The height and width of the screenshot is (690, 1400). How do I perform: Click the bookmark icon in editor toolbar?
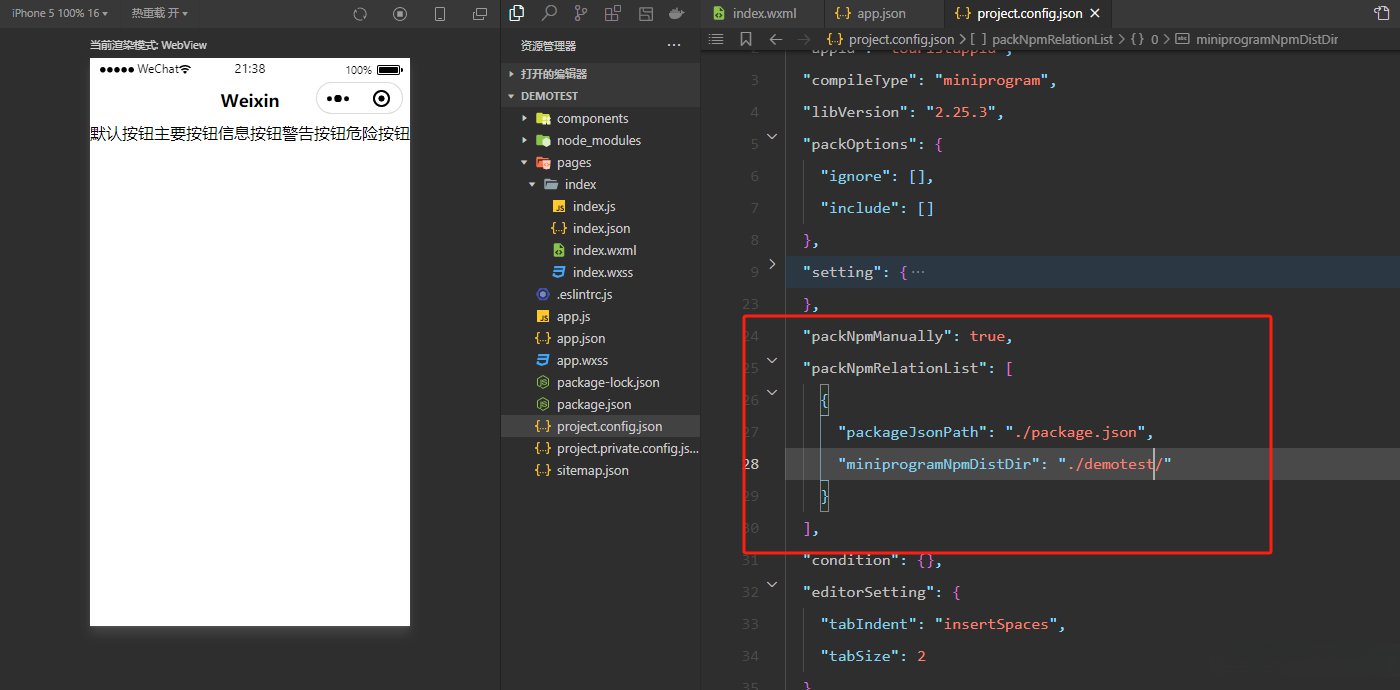pyautogui.click(x=745, y=39)
